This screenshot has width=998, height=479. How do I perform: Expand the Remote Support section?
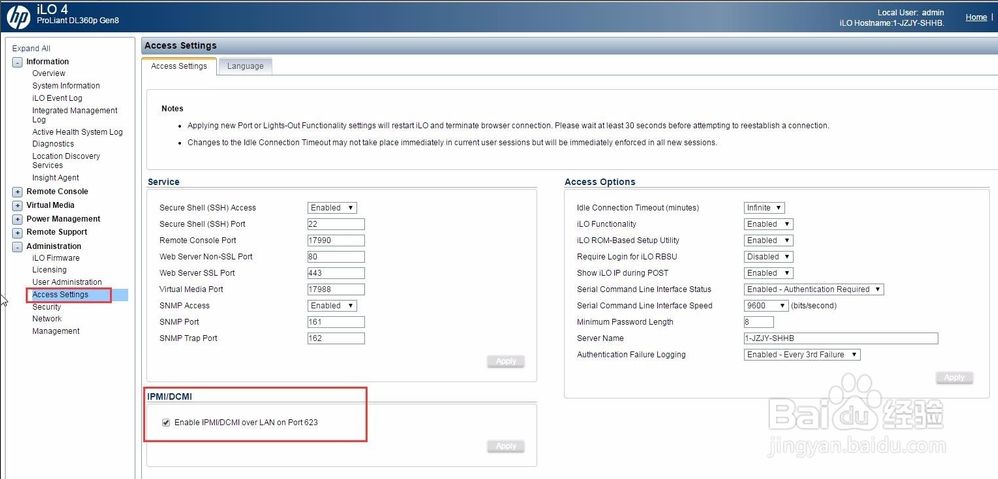(x=17, y=233)
